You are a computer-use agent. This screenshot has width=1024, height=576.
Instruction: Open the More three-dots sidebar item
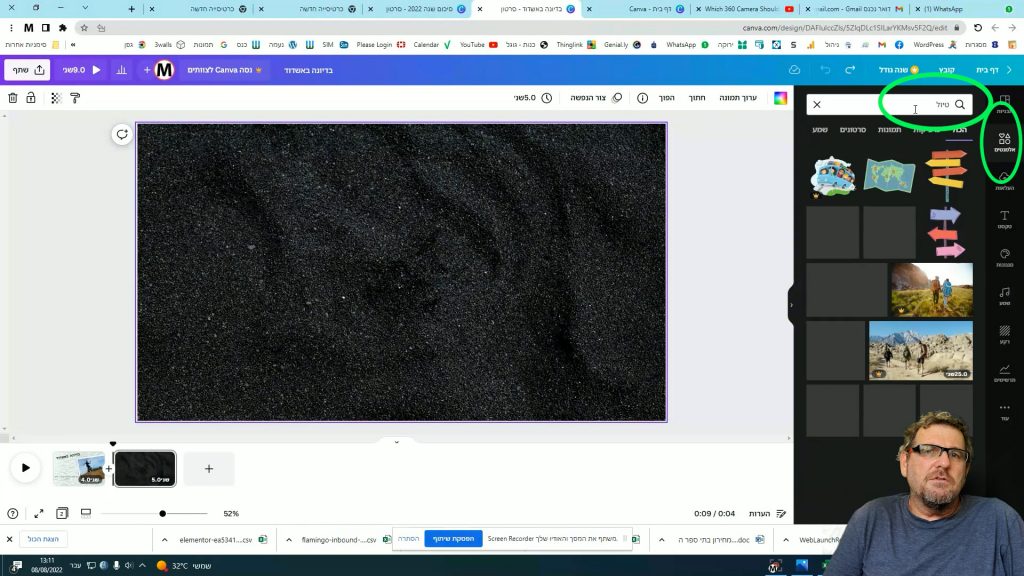coord(1004,411)
